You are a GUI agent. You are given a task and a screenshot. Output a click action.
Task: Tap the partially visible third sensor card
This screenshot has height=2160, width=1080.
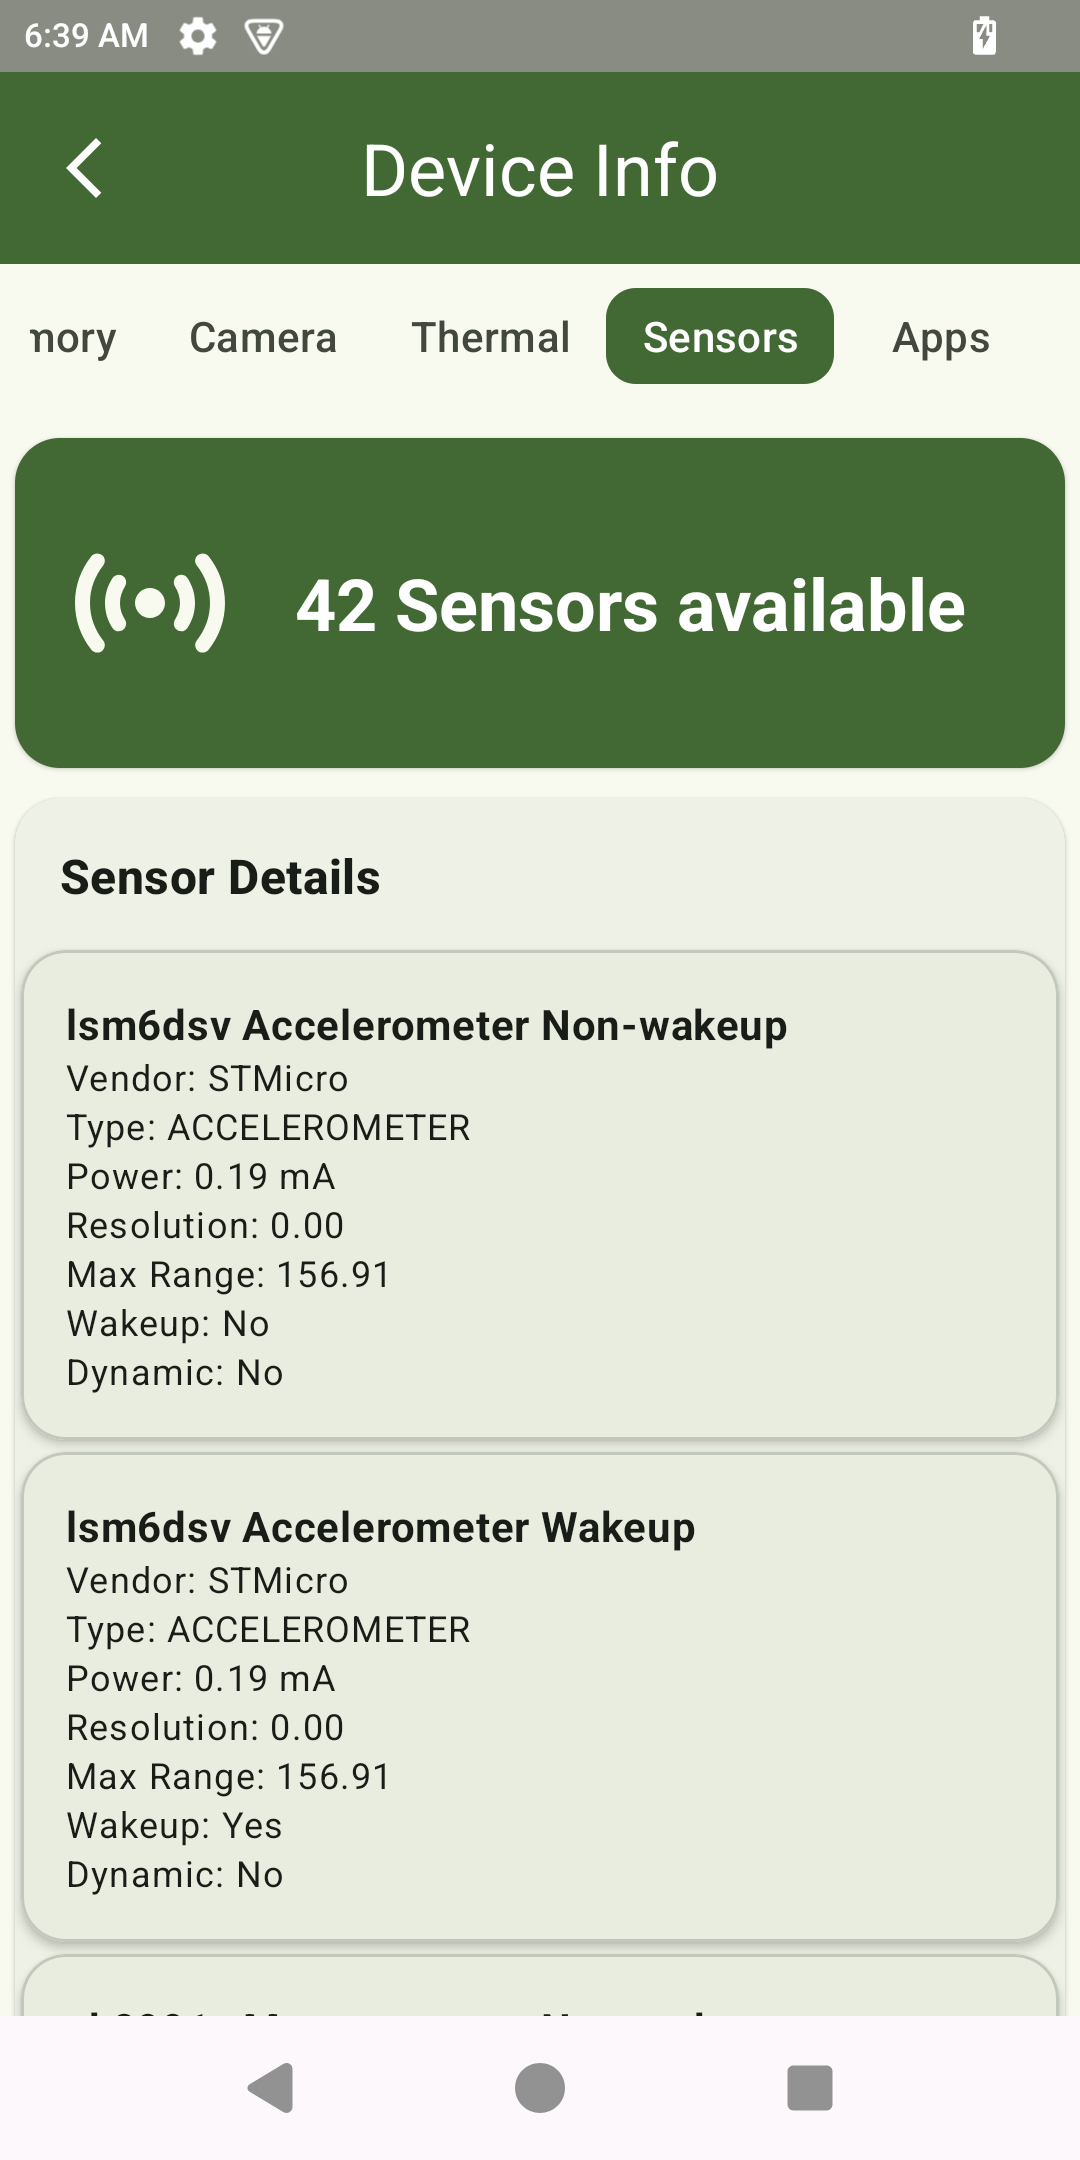[540, 1988]
